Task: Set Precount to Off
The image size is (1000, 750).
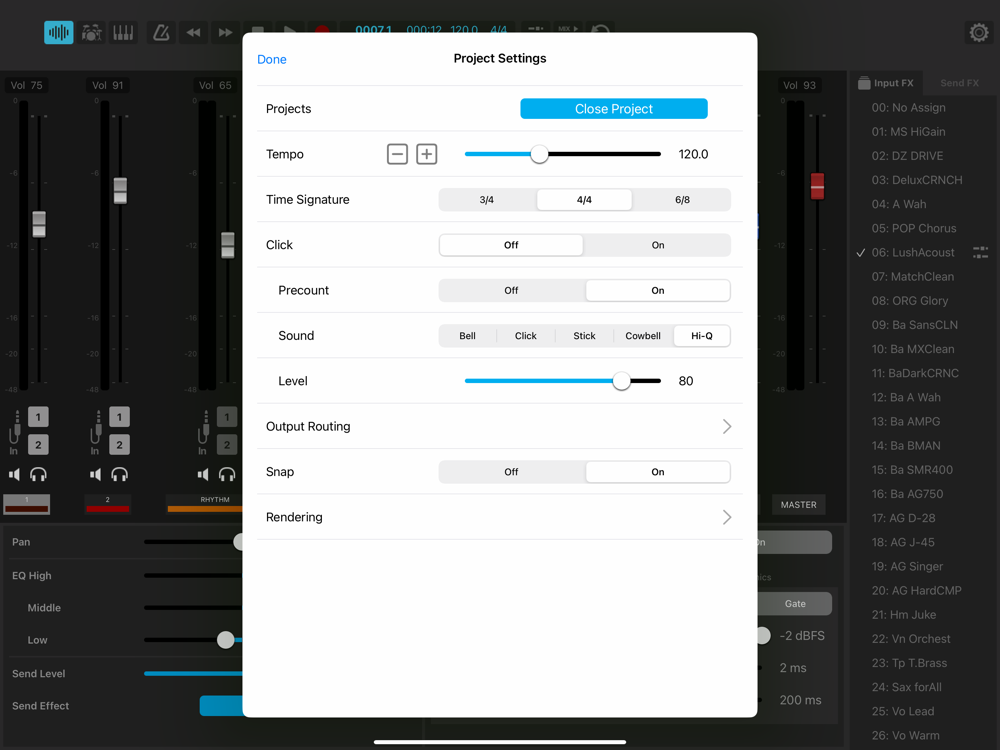Action: 511,290
